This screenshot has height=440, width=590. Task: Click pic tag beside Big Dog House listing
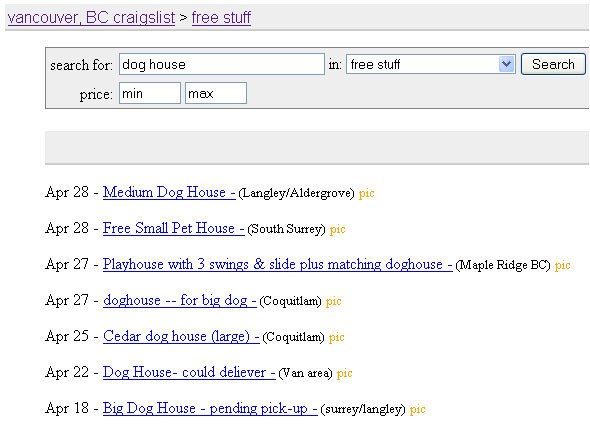[417, 410]
